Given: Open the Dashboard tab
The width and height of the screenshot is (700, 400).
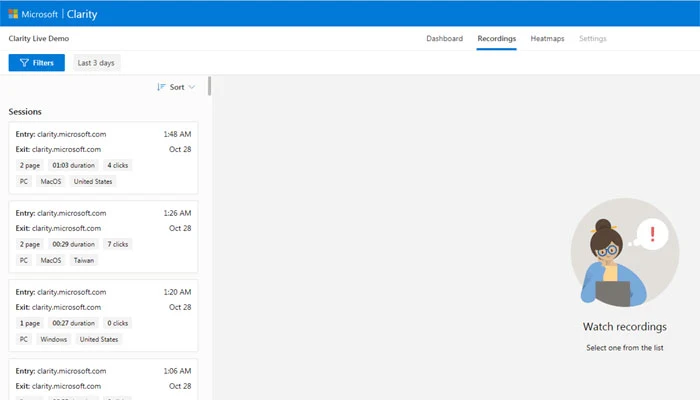Looking at the screenshot, I should pos(444,38).
